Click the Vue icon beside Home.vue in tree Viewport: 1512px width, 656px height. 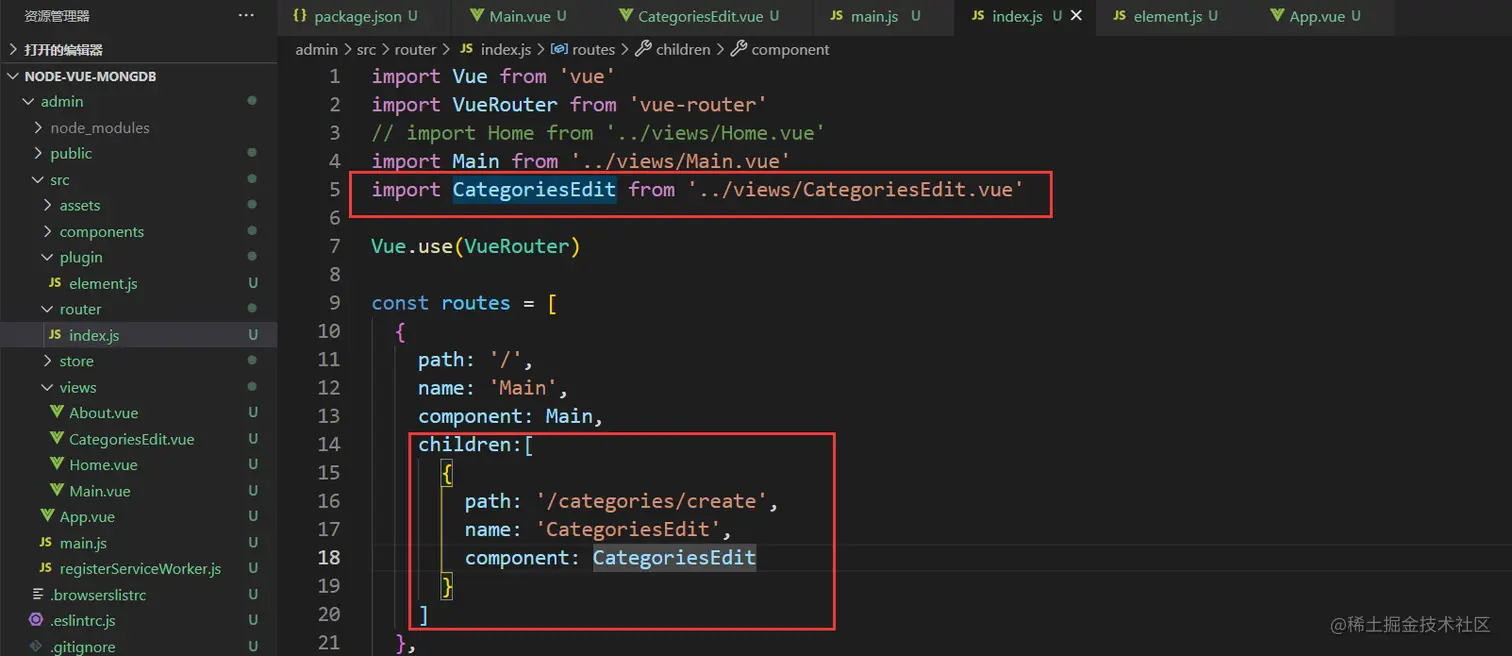pyautogui.click(x=57, y=465)
